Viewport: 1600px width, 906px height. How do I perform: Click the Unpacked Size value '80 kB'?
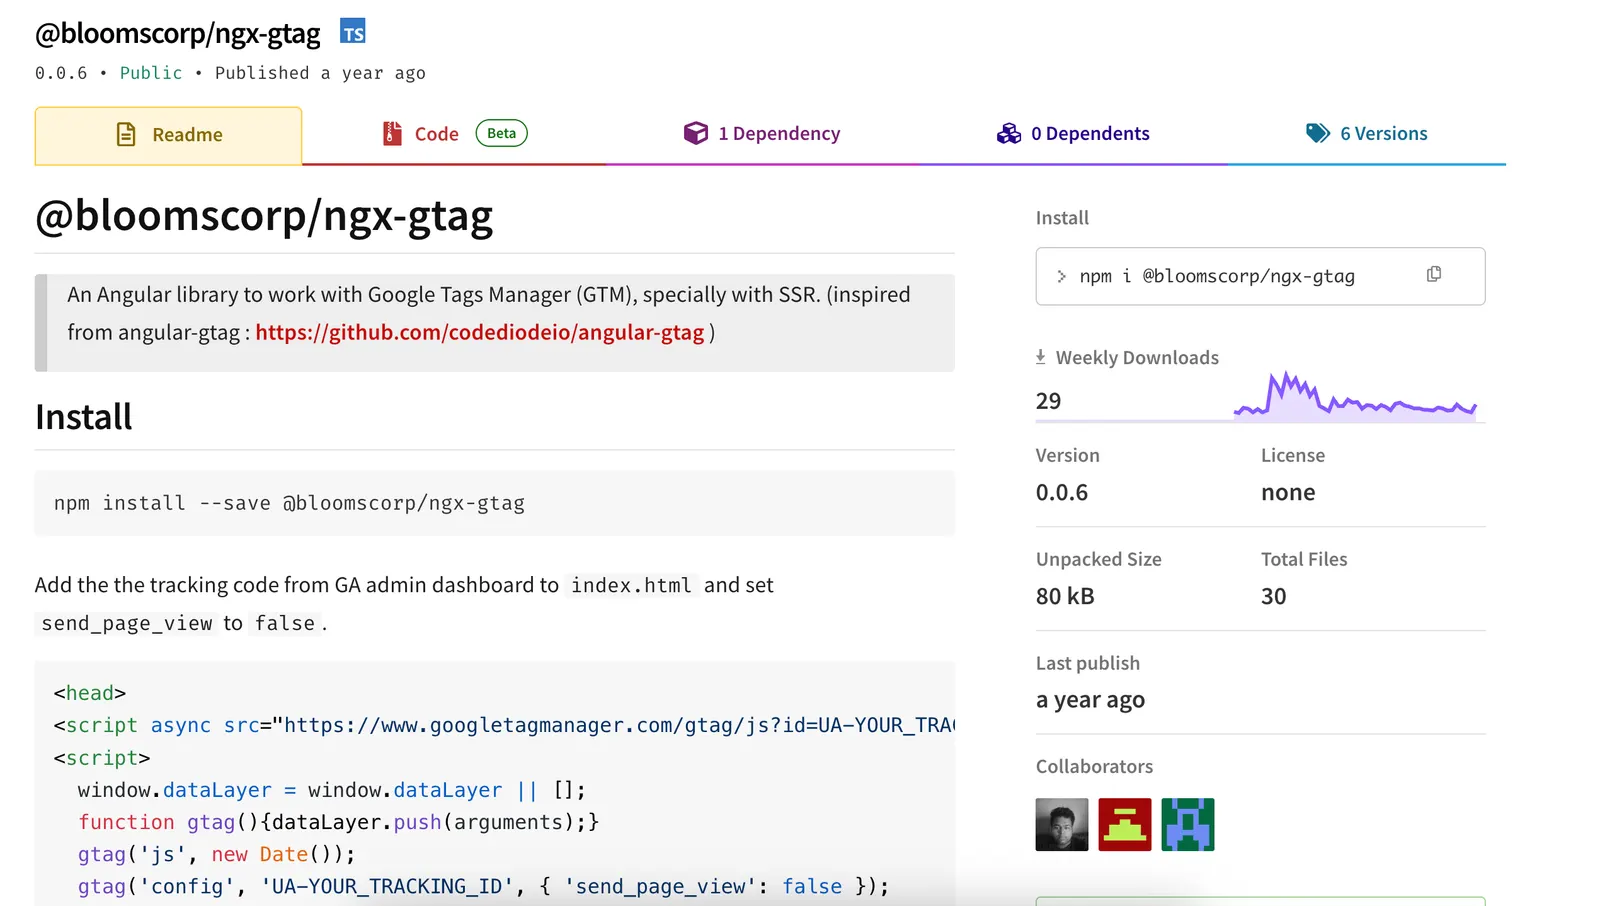1065,596
